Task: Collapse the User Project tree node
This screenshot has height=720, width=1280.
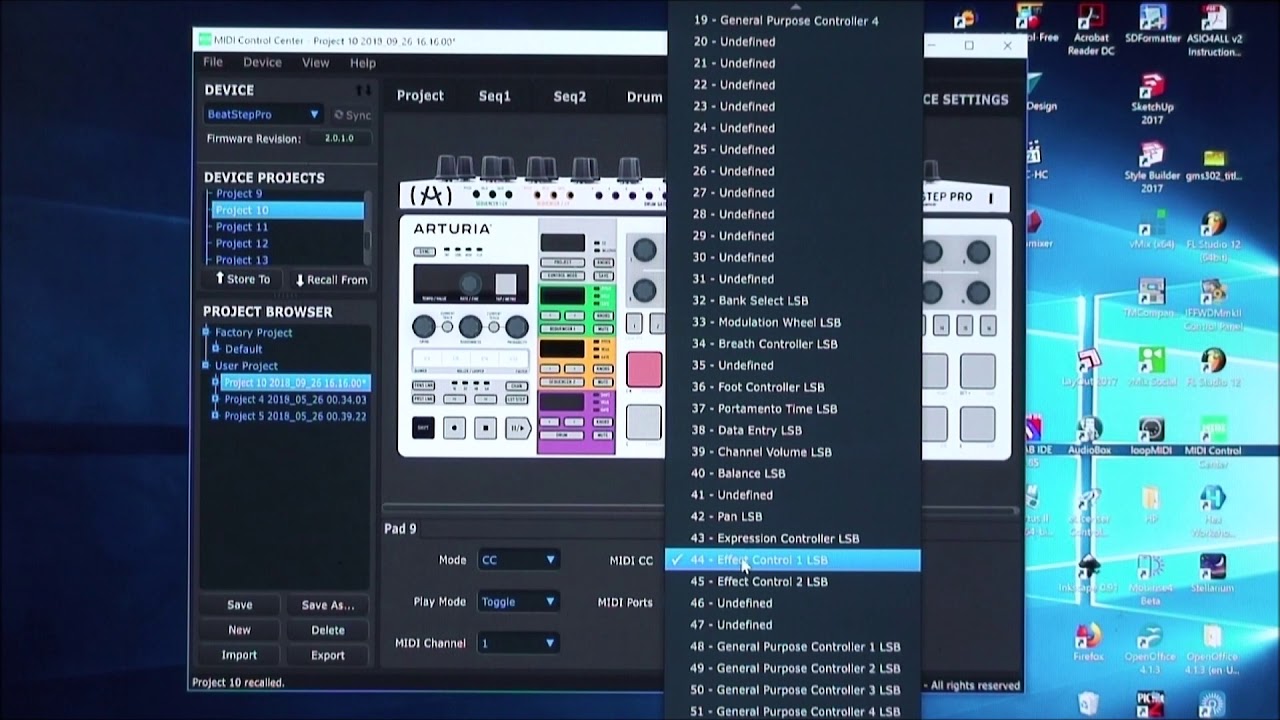Action: 207,366
